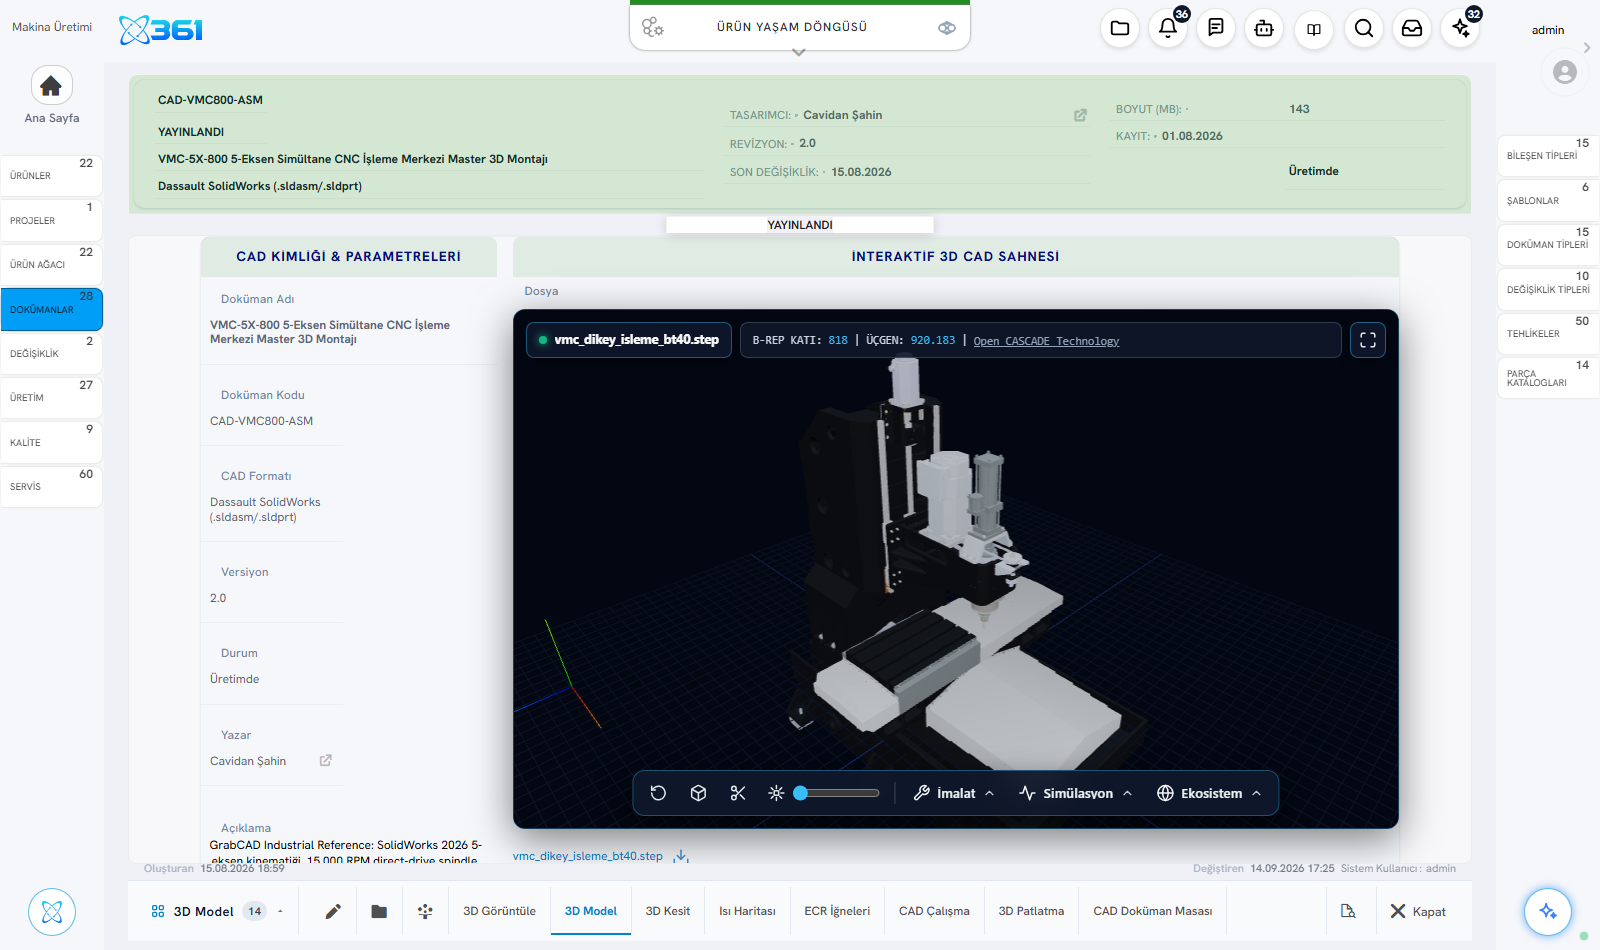The width and height of the screenshot is (1600, 950).
Task: Open fullscreen mode for the 3D scene
Action: [x=1368, y=340]
